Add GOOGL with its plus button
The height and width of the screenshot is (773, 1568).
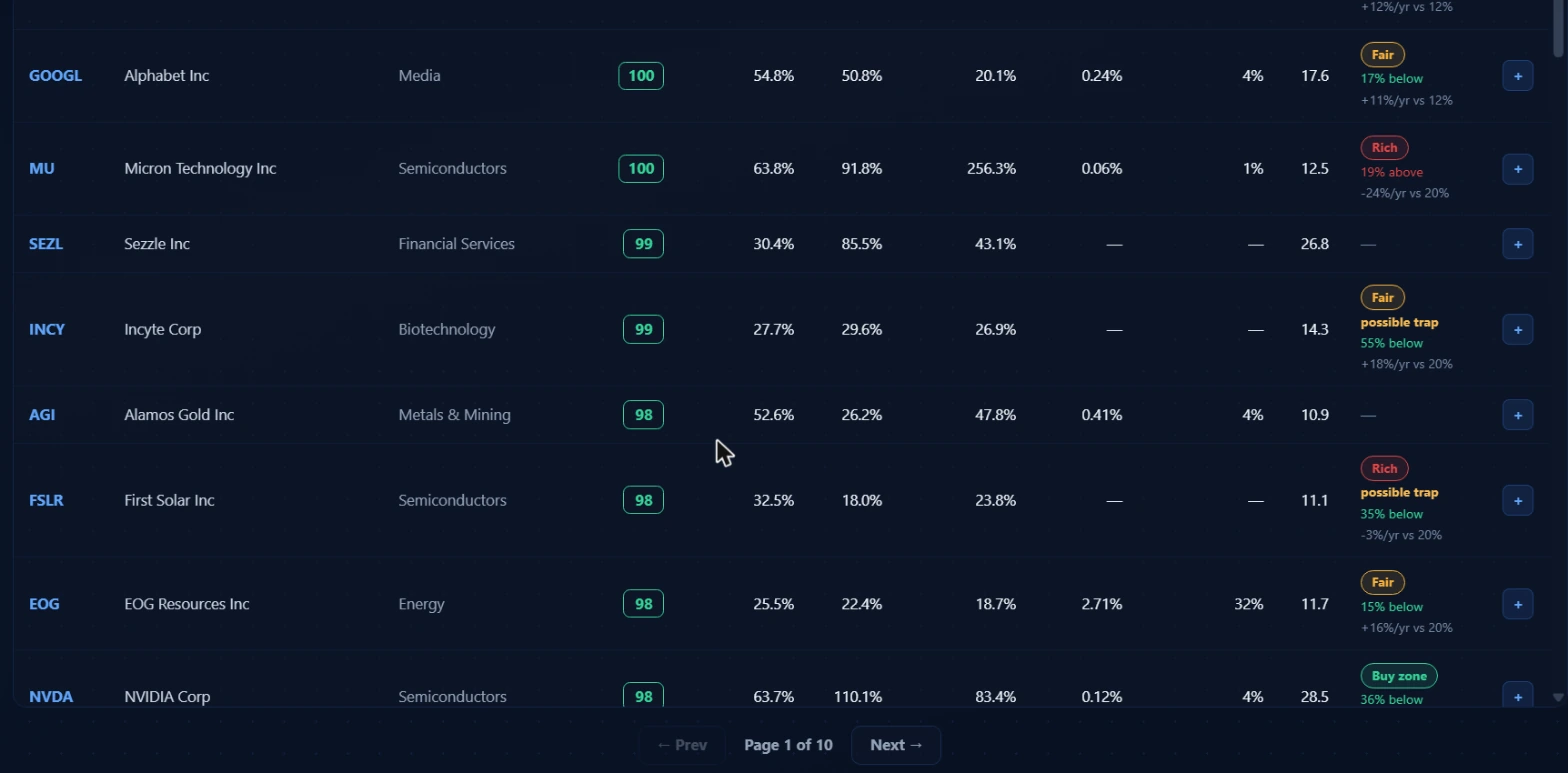click(1517, 76)
